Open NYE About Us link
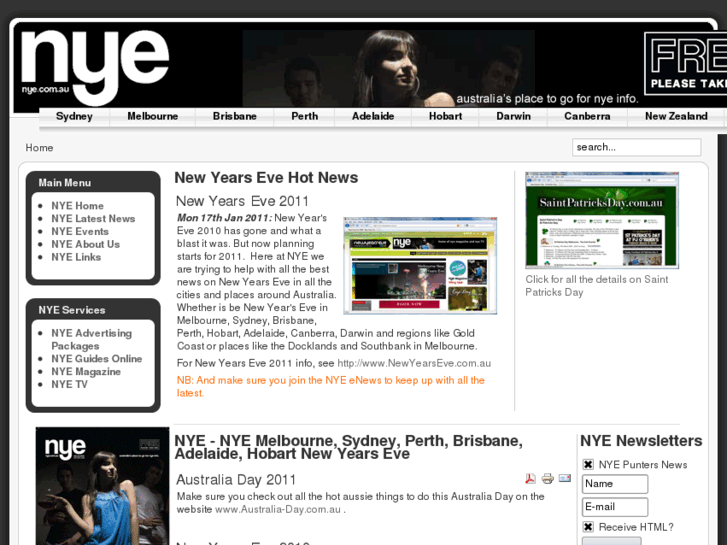 (x=85, y=244)
